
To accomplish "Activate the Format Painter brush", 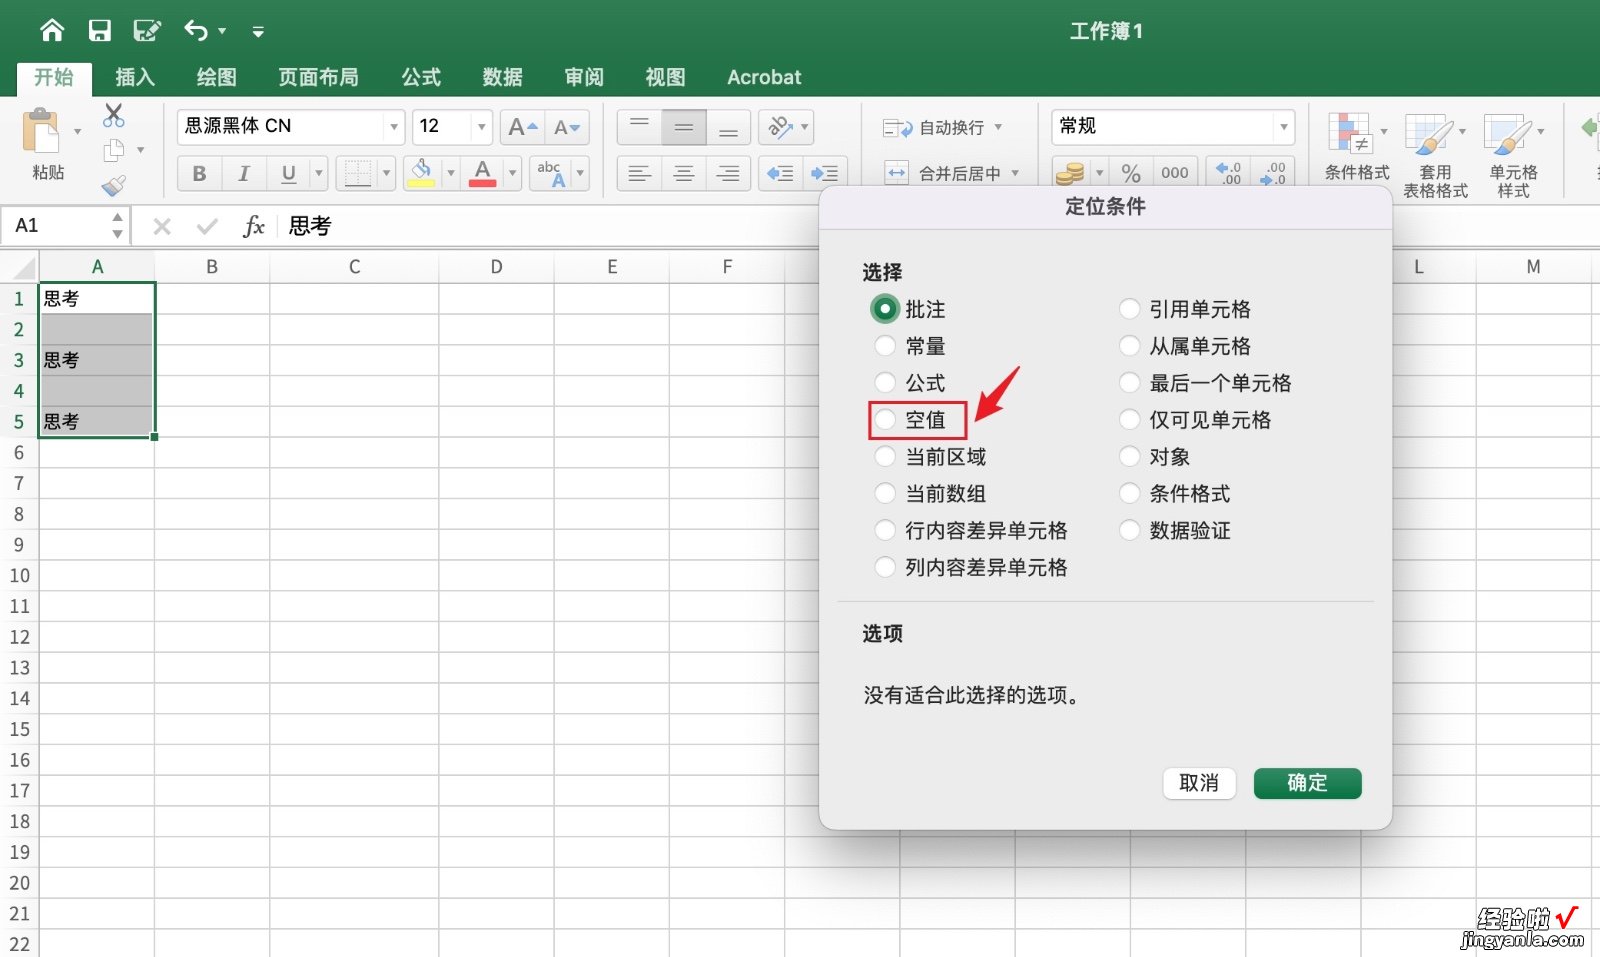I will coord(114,185).
